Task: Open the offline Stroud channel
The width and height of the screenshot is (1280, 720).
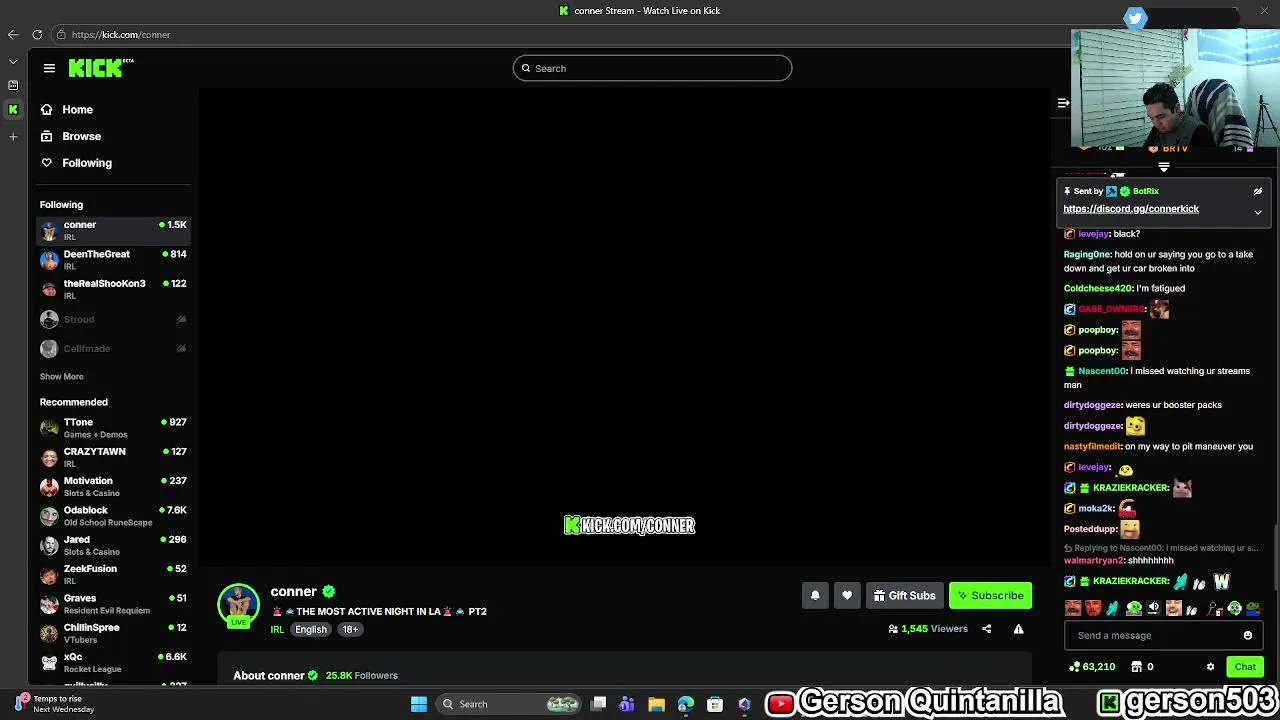Action: [x=113, y=319]
